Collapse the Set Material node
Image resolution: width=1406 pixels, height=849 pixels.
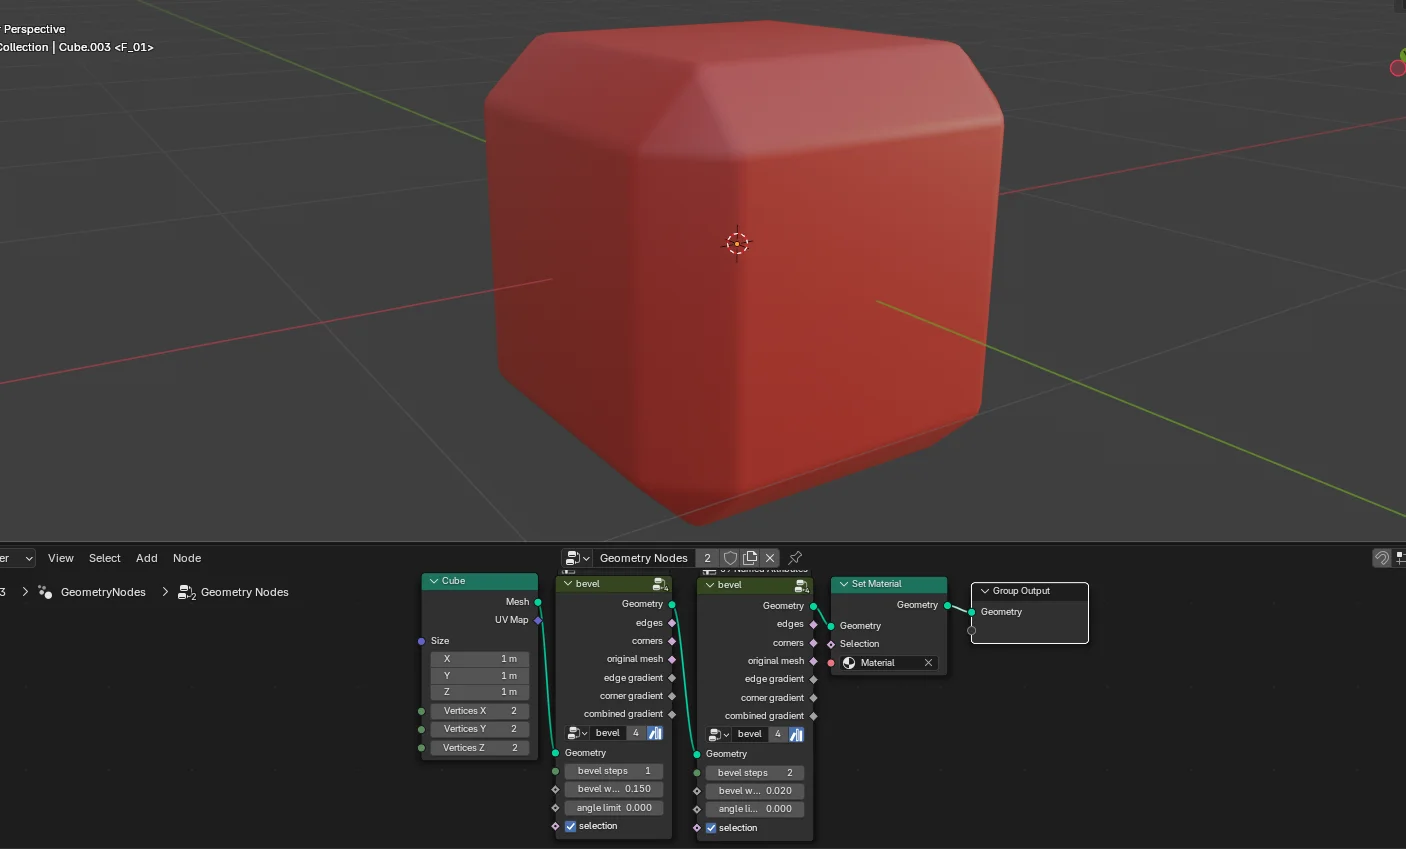point(843,583)
